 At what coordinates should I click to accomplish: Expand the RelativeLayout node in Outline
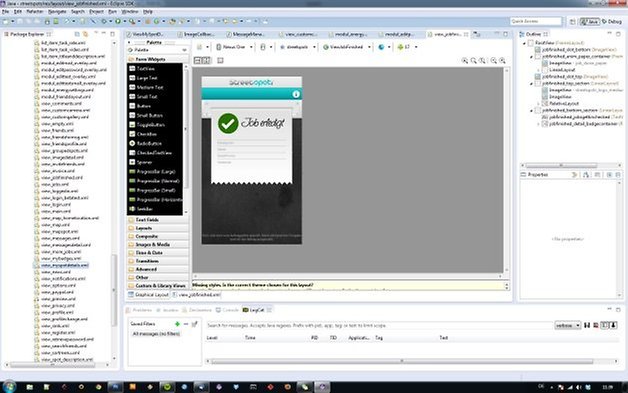pyautogui.click(x=538, y=103)
